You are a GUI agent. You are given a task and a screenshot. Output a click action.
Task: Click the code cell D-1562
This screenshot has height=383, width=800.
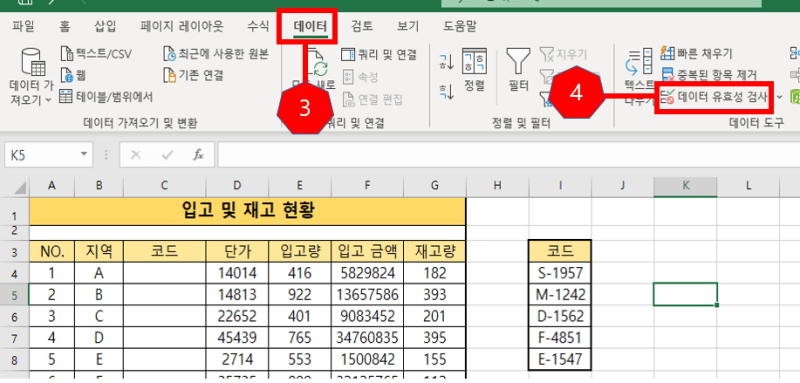click(560, 316)
